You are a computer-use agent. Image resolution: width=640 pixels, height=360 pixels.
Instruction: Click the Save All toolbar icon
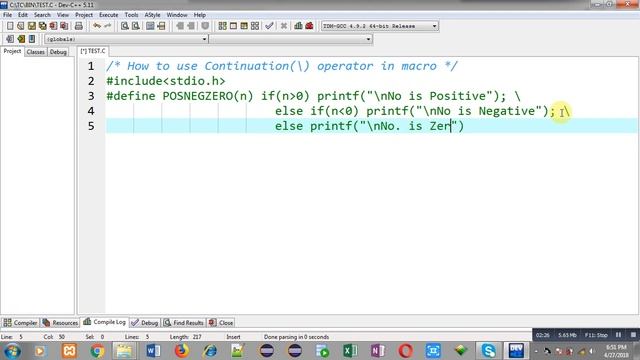click(42, 26)
